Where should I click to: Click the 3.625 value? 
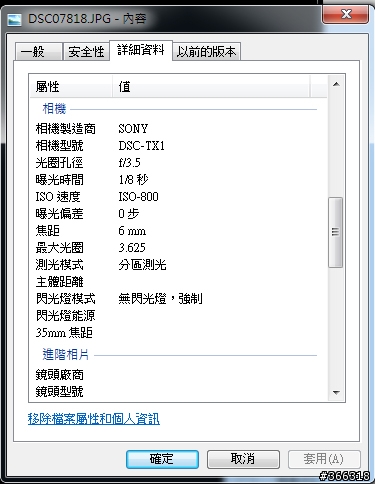132,248
